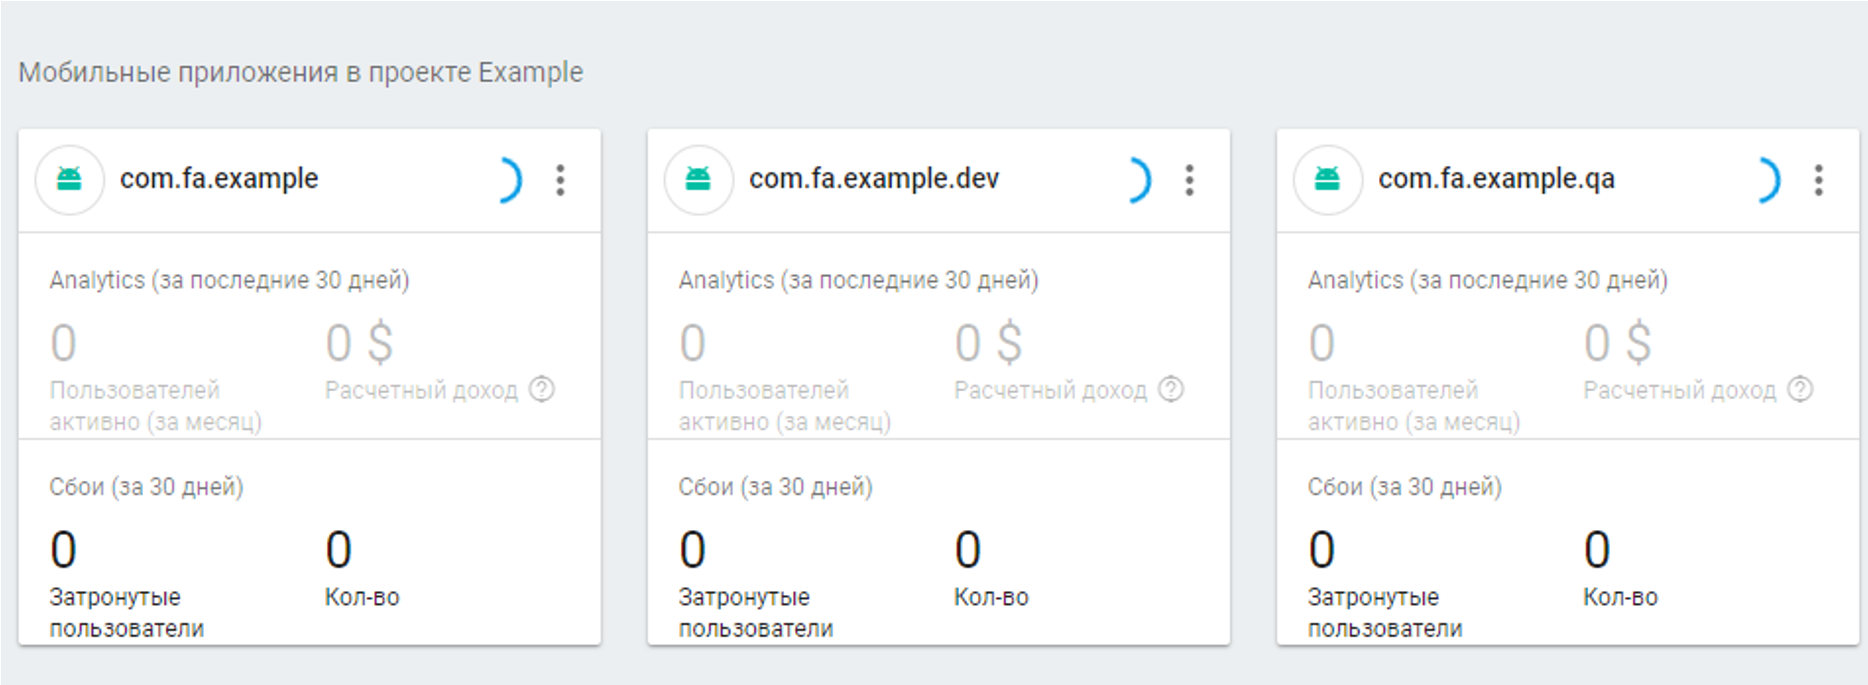This screenshot has height=685, width=1868.
Task: Open the Сбои section of com.fa.example
Action: 146,487
